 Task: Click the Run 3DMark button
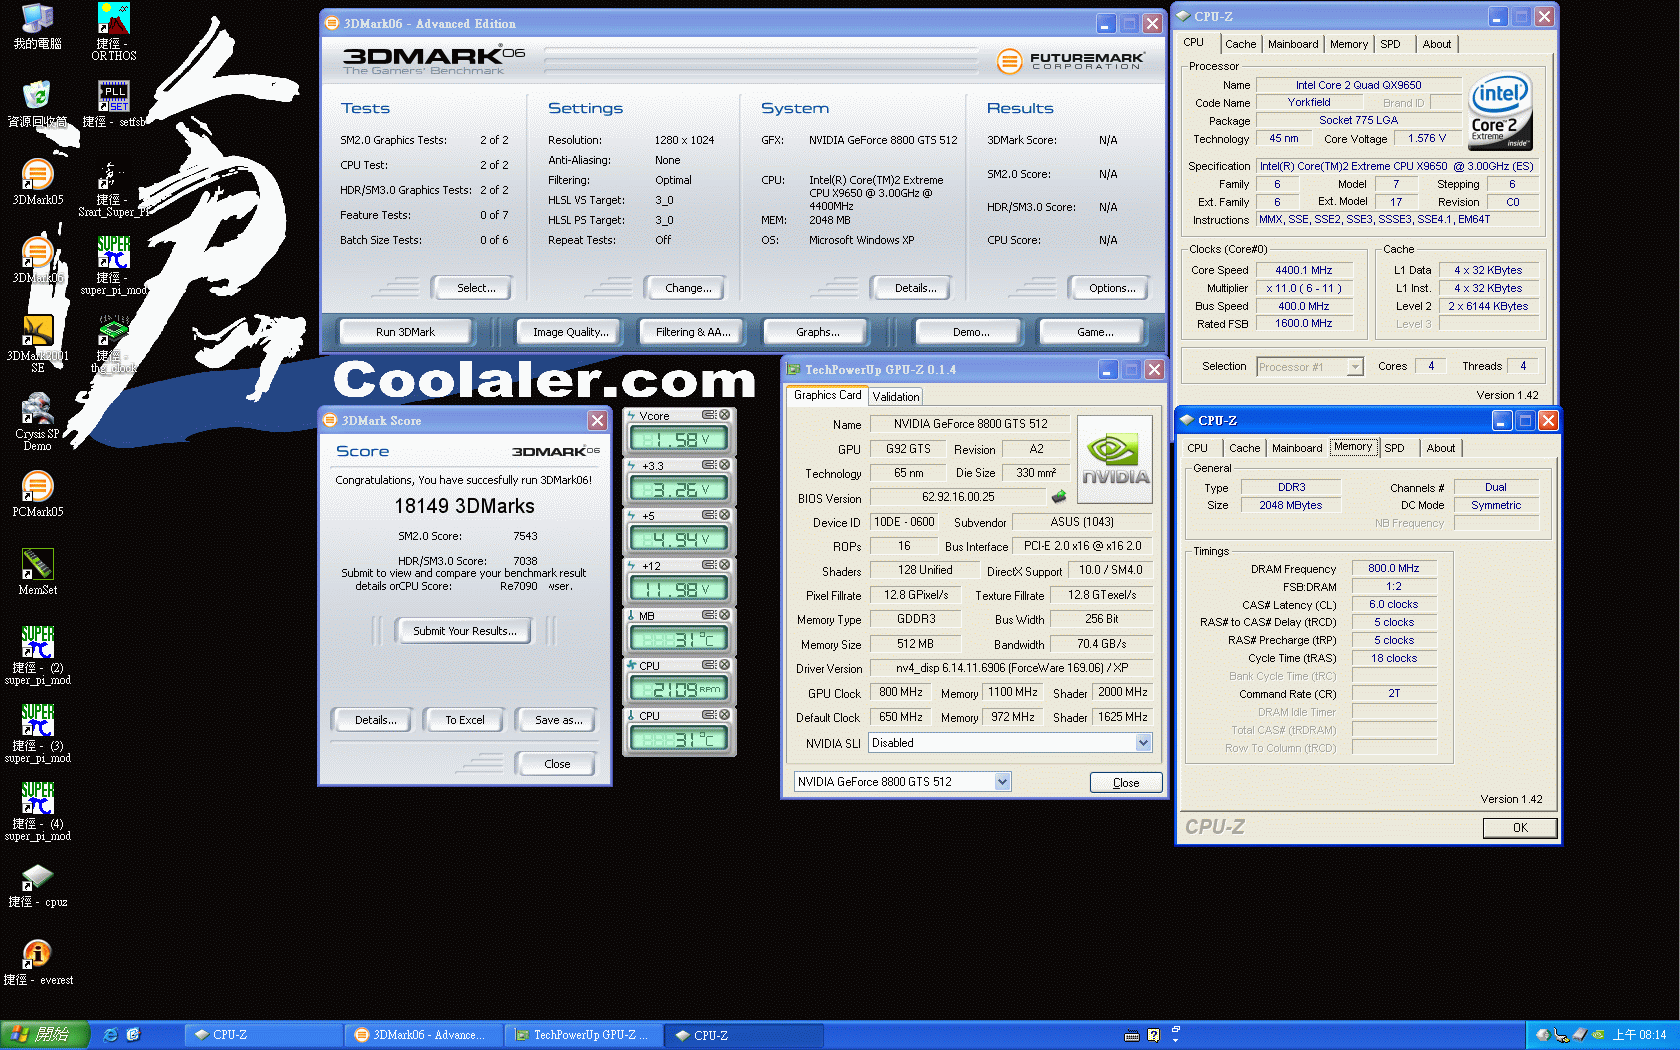405,332
